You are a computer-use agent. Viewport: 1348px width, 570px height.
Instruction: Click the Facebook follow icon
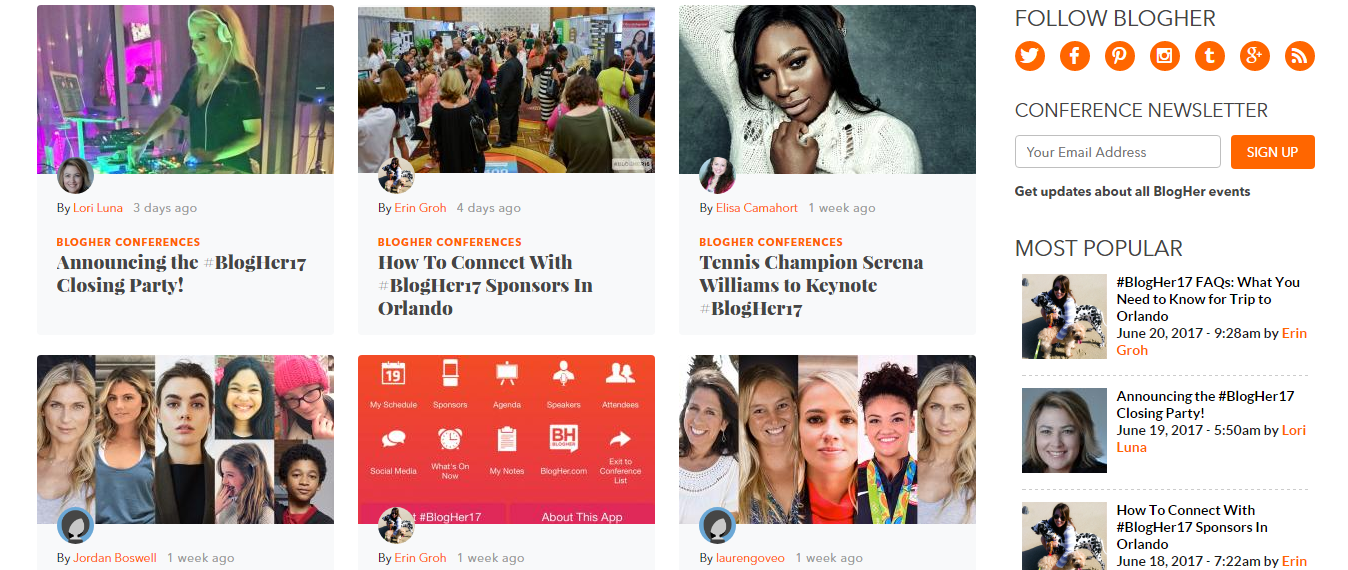(x=1075, y=56)
